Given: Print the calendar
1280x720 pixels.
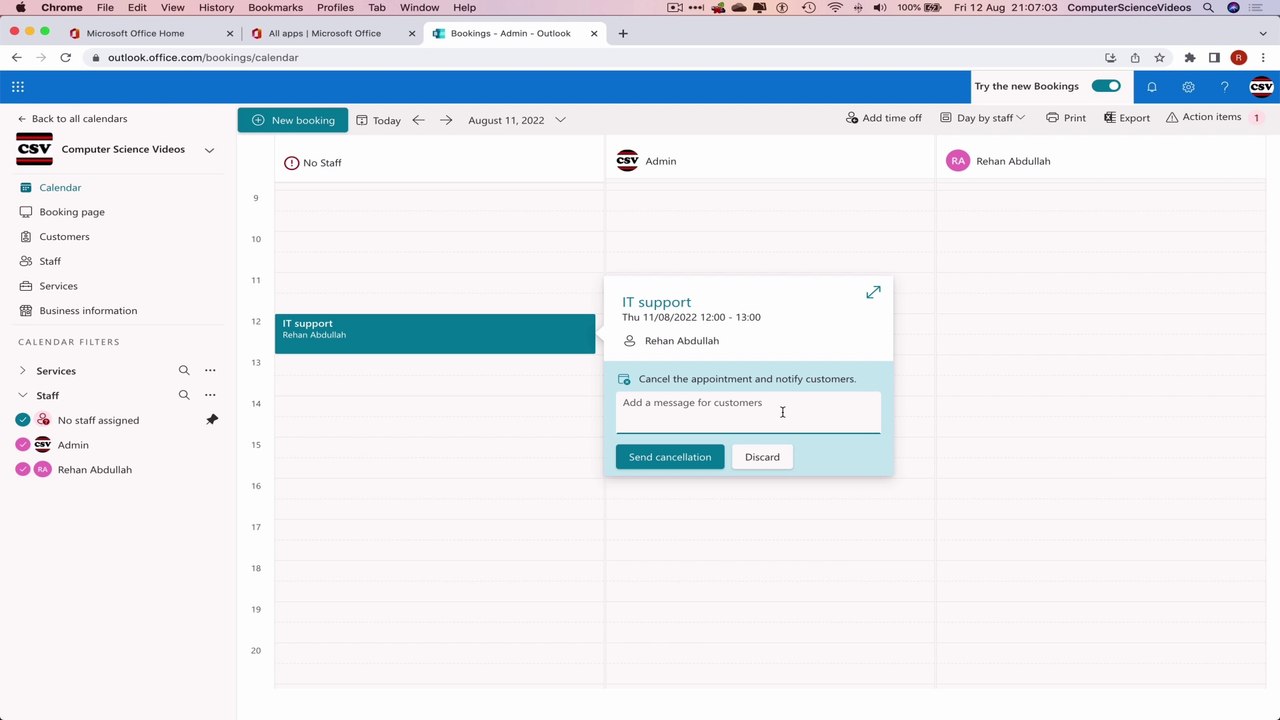Looking at the screenshot, I should (1066, 118).
